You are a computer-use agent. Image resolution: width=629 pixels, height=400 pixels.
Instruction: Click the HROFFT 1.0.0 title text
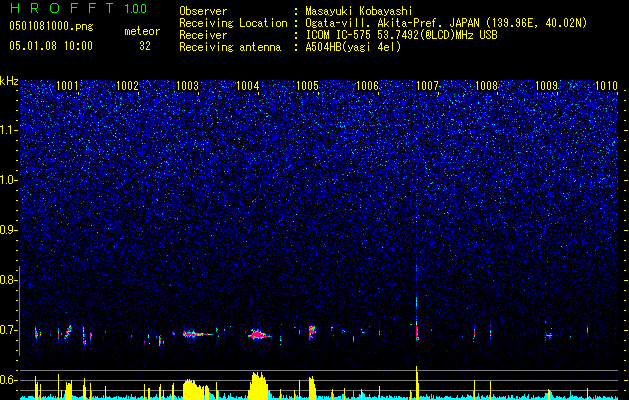coord(78,8)
